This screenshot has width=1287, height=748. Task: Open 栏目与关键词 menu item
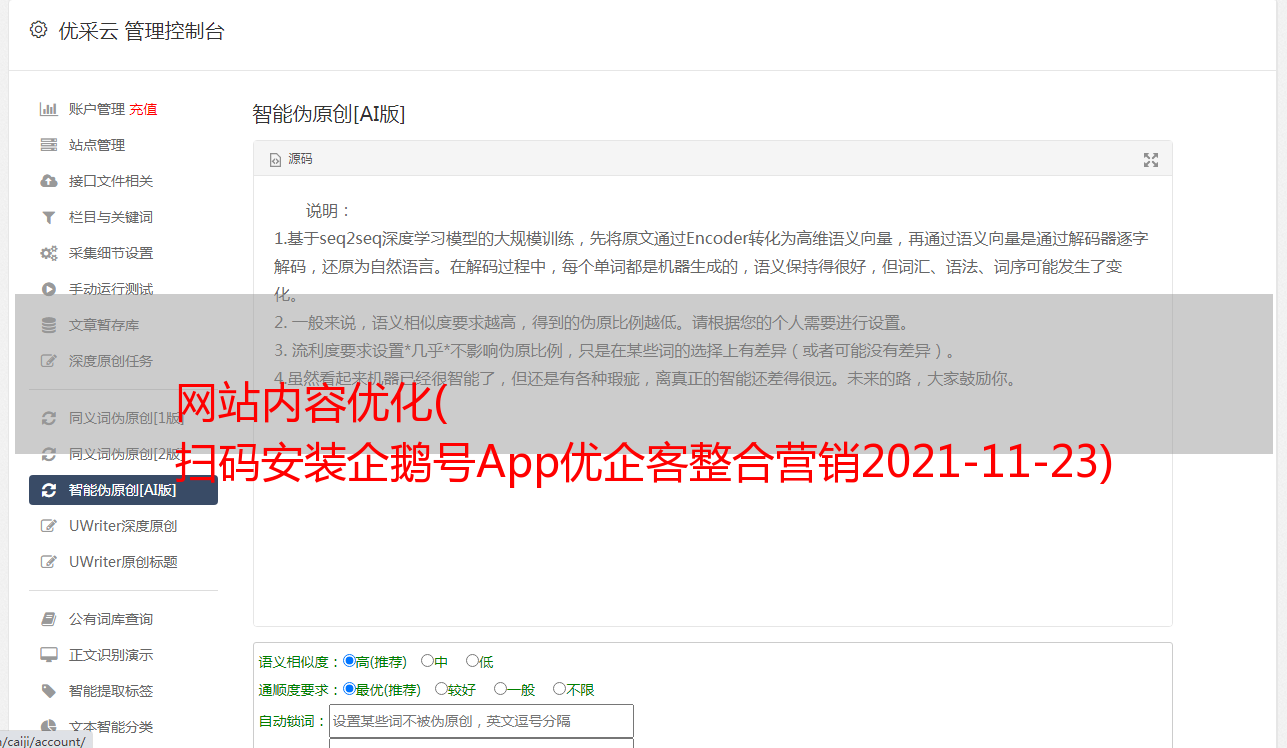[111, 217]
